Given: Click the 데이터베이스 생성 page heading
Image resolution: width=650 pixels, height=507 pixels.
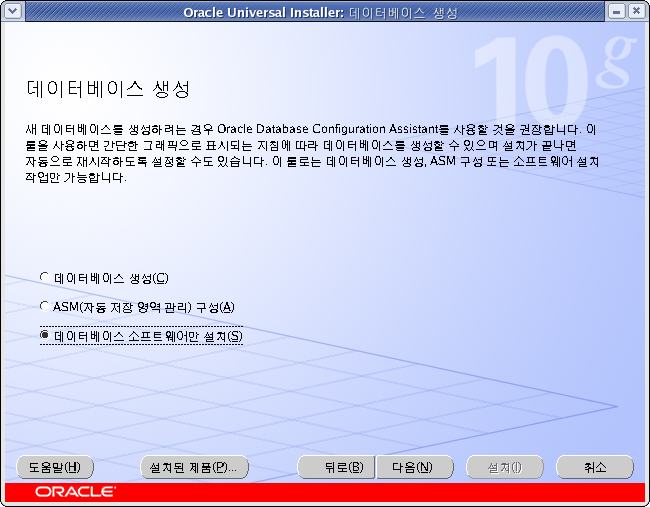Looking at the screenshot, I should pos(108,88).
